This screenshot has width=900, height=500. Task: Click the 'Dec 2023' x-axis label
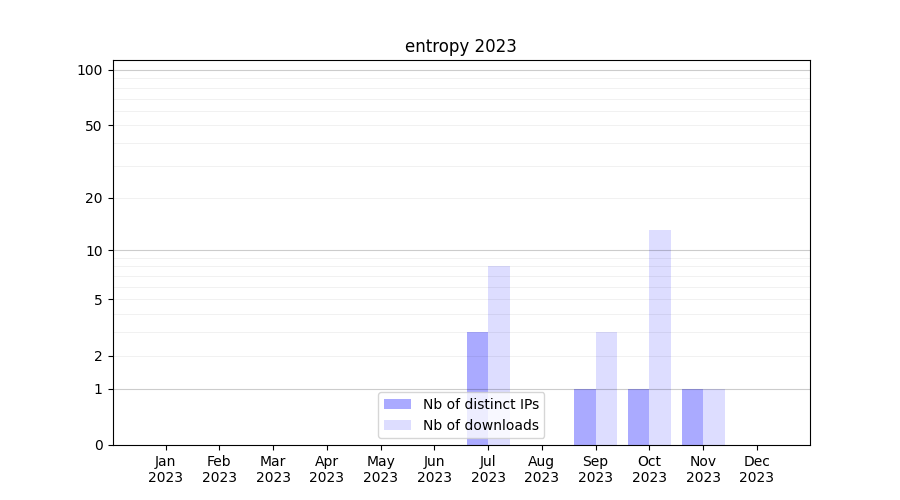pyautogui.click(x=757, y=469)
